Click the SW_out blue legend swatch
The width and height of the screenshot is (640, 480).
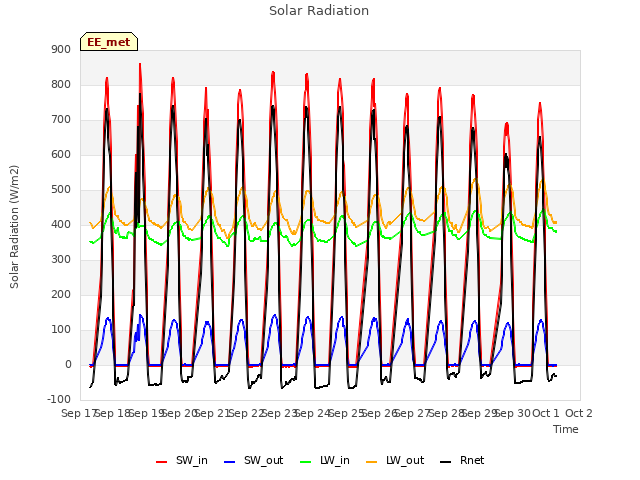coord(230,462)
